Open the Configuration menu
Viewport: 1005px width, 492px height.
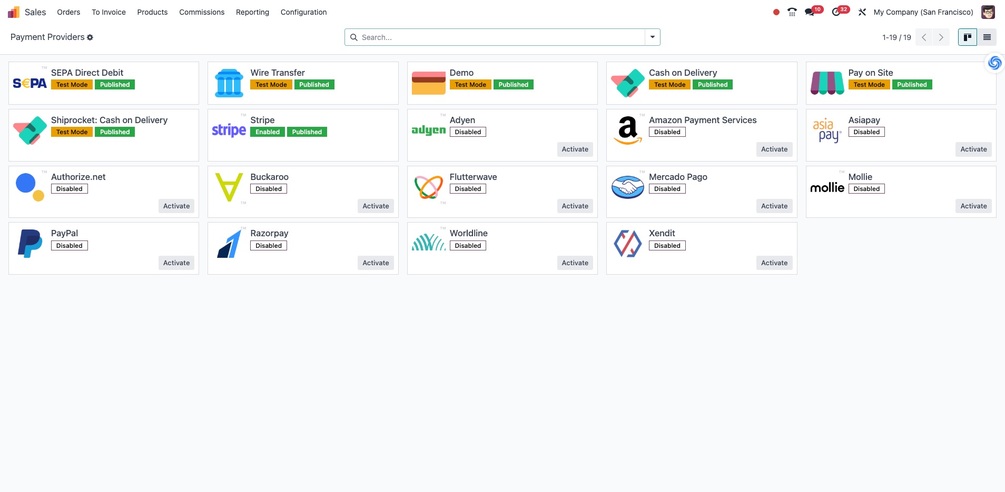pos(303,12)
